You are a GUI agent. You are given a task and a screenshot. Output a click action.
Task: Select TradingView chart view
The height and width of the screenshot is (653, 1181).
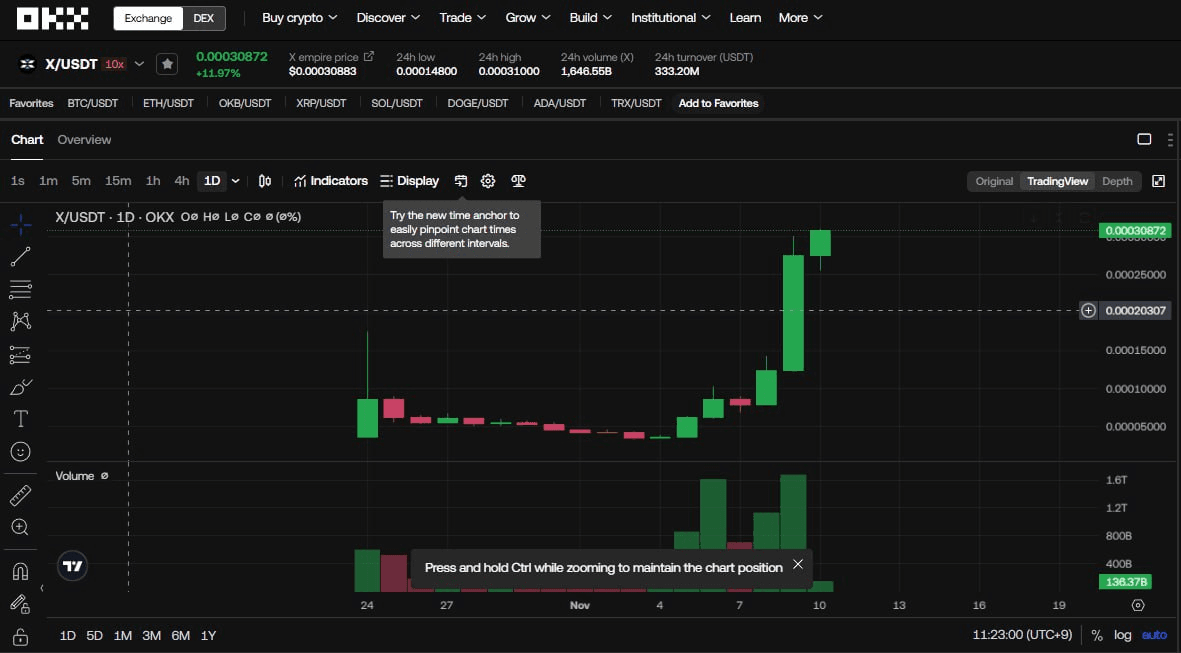point(1057,181)
